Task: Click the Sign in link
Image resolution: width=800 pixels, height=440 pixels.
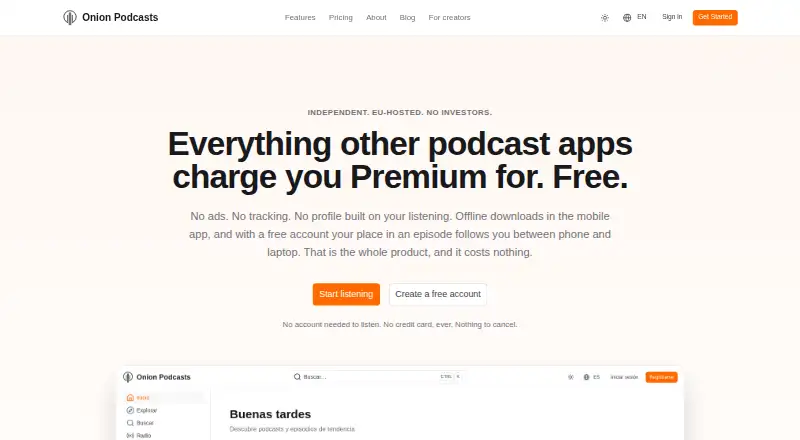Action: tap(672, 17)
